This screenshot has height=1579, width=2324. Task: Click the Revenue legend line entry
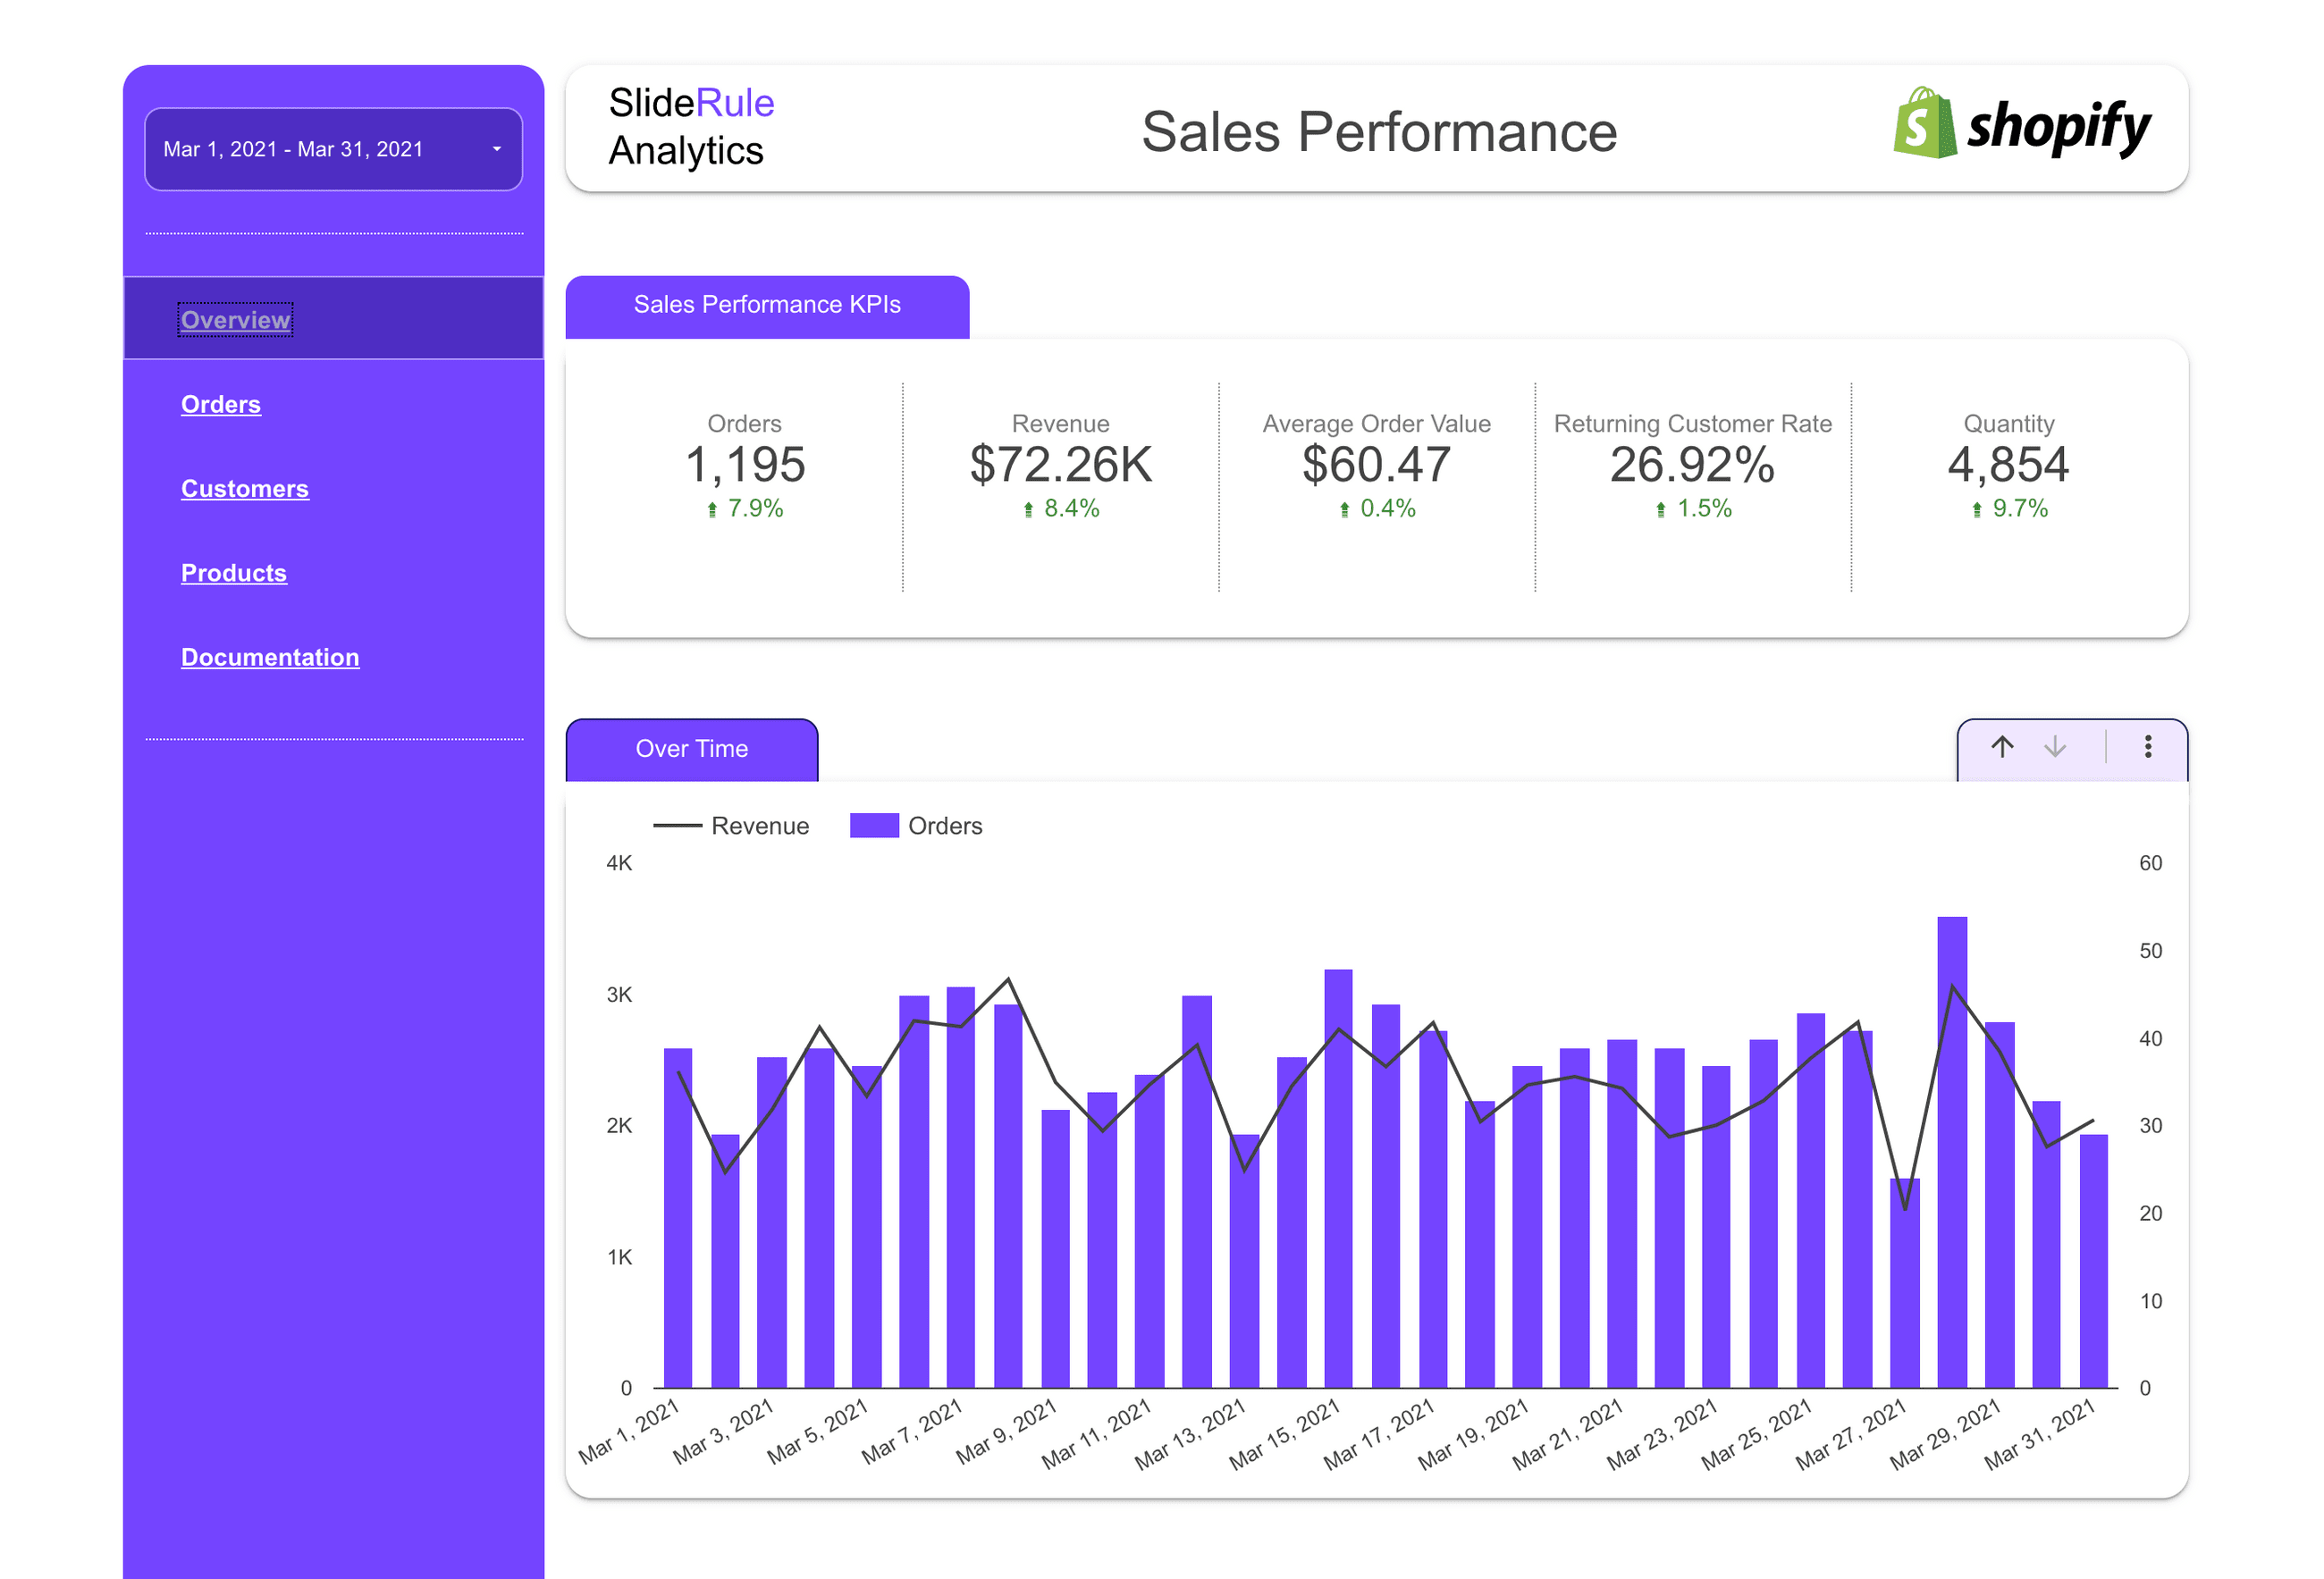[731, 826]
